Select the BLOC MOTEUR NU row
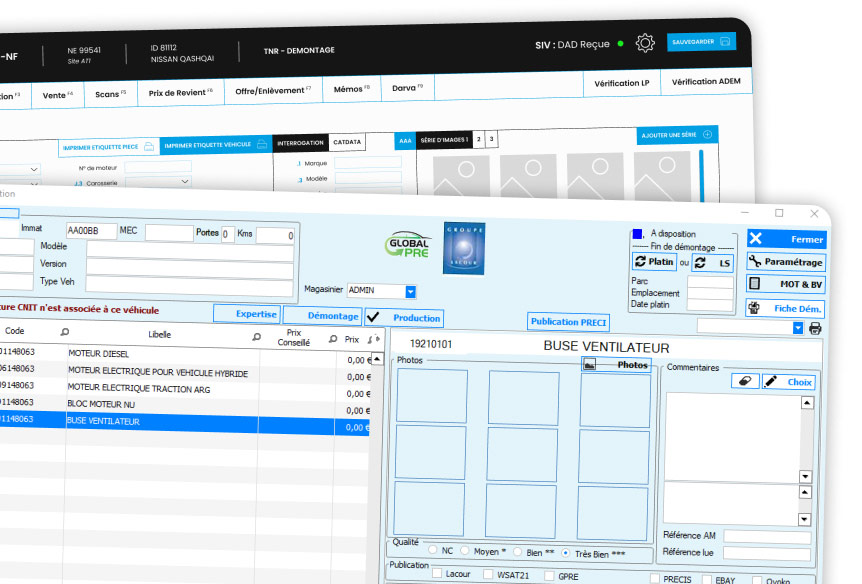The image size is (862, 584). coord(185,406)
